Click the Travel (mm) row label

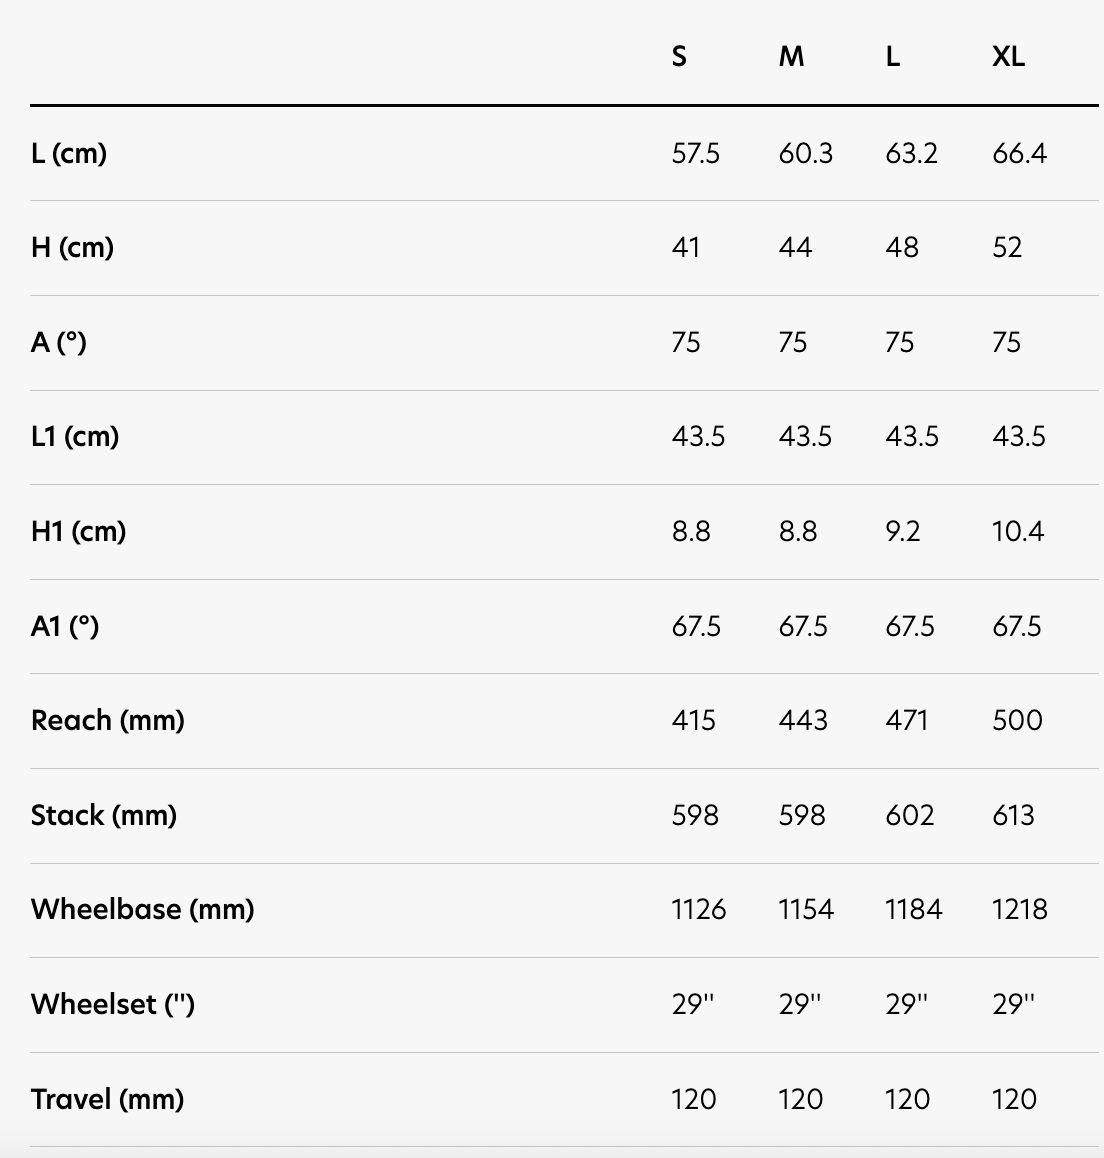[108, 1100]
